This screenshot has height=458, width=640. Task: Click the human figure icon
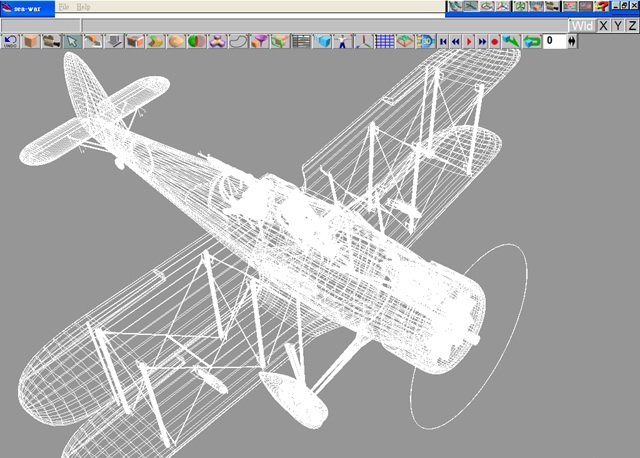(343, 42)
